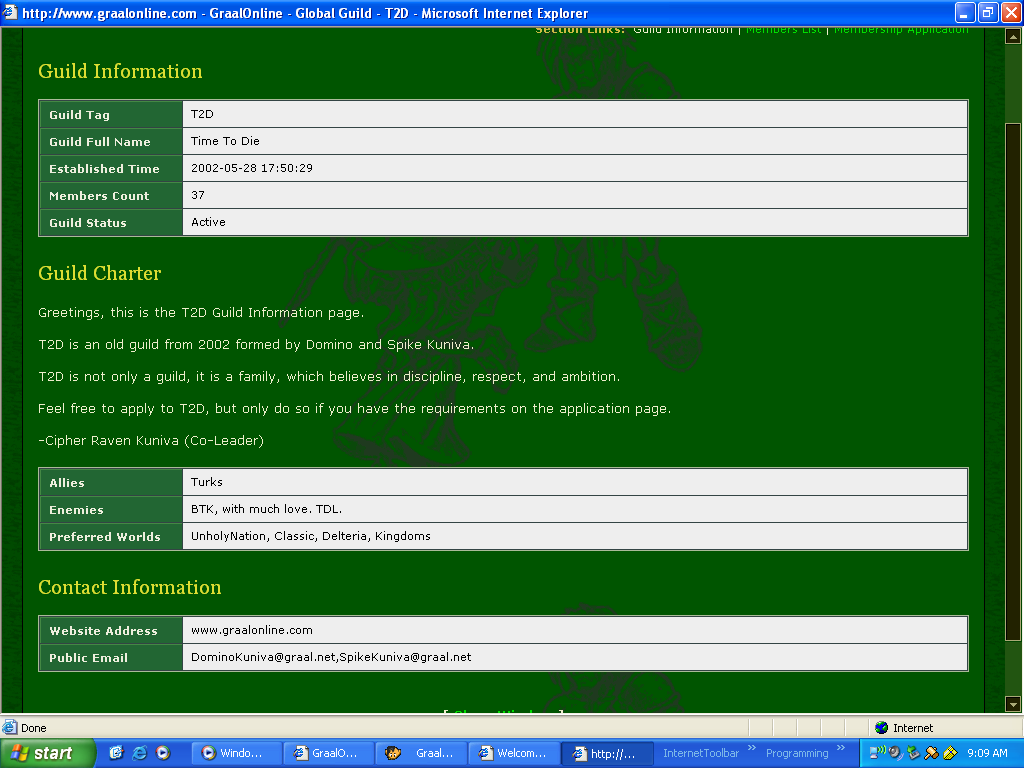The width and height of the screenshot is (1024, 768).
Task: Switch to the Welcom... taskbar window
Action: click(x=514, y=754)
